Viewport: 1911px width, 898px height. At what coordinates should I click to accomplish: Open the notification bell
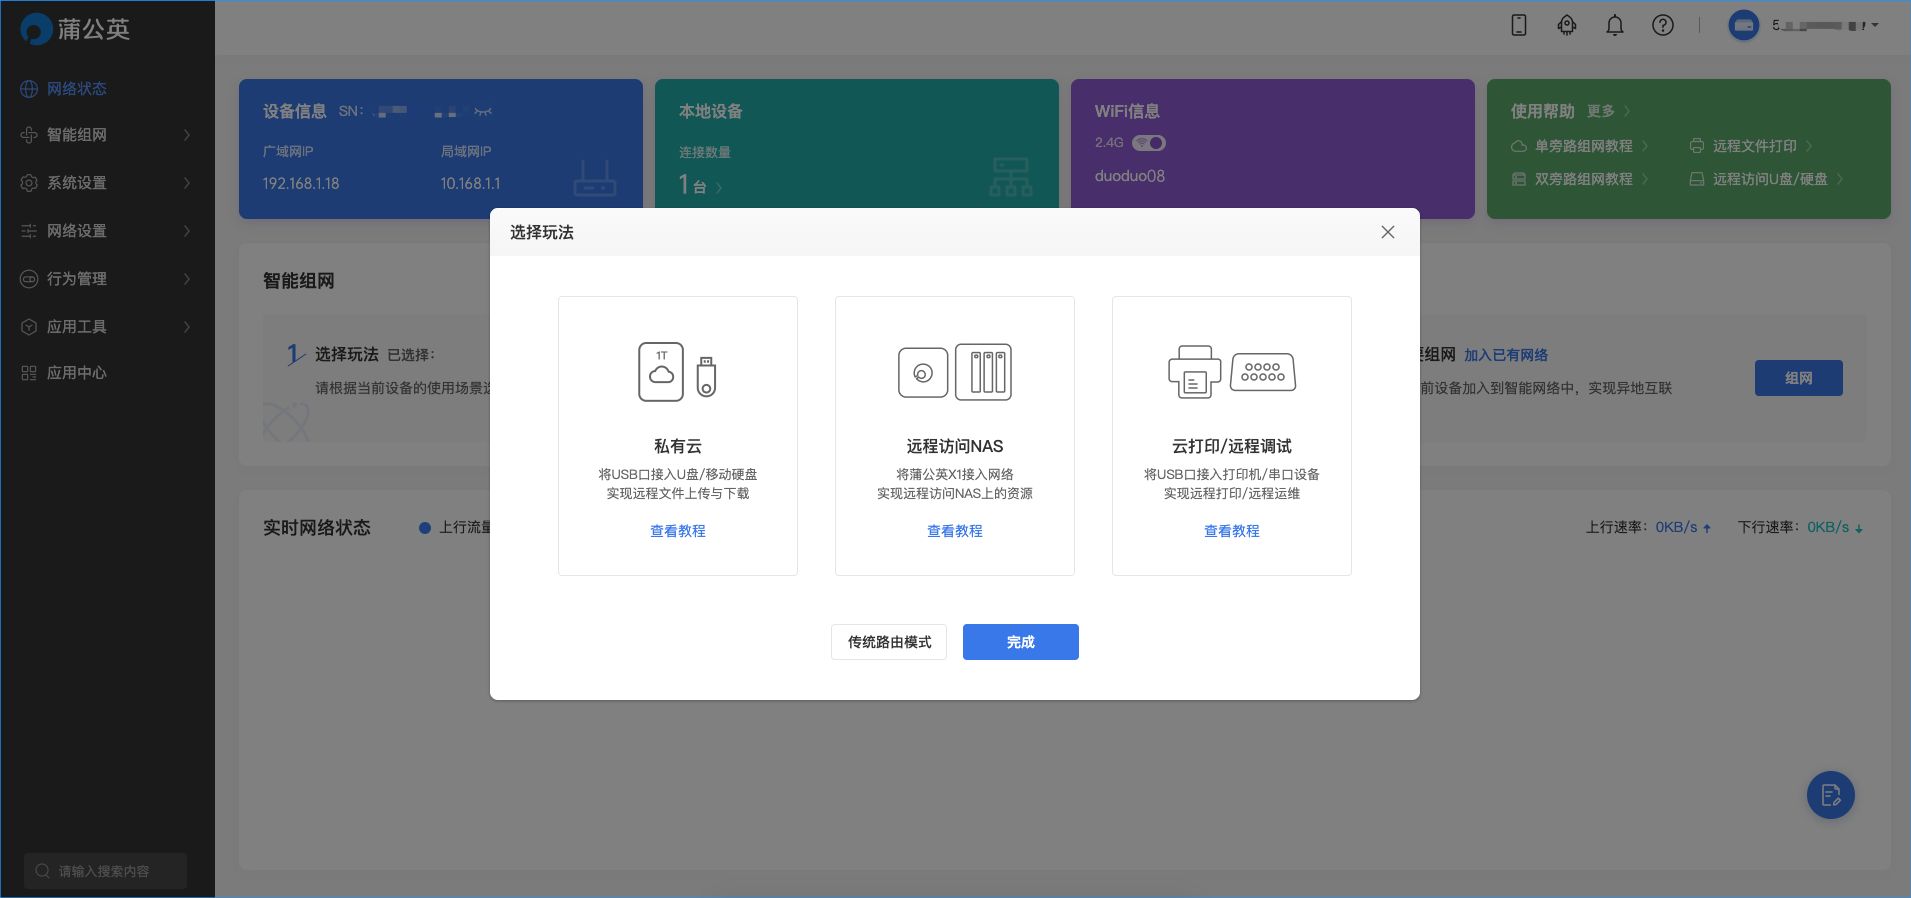point(1614,26)
